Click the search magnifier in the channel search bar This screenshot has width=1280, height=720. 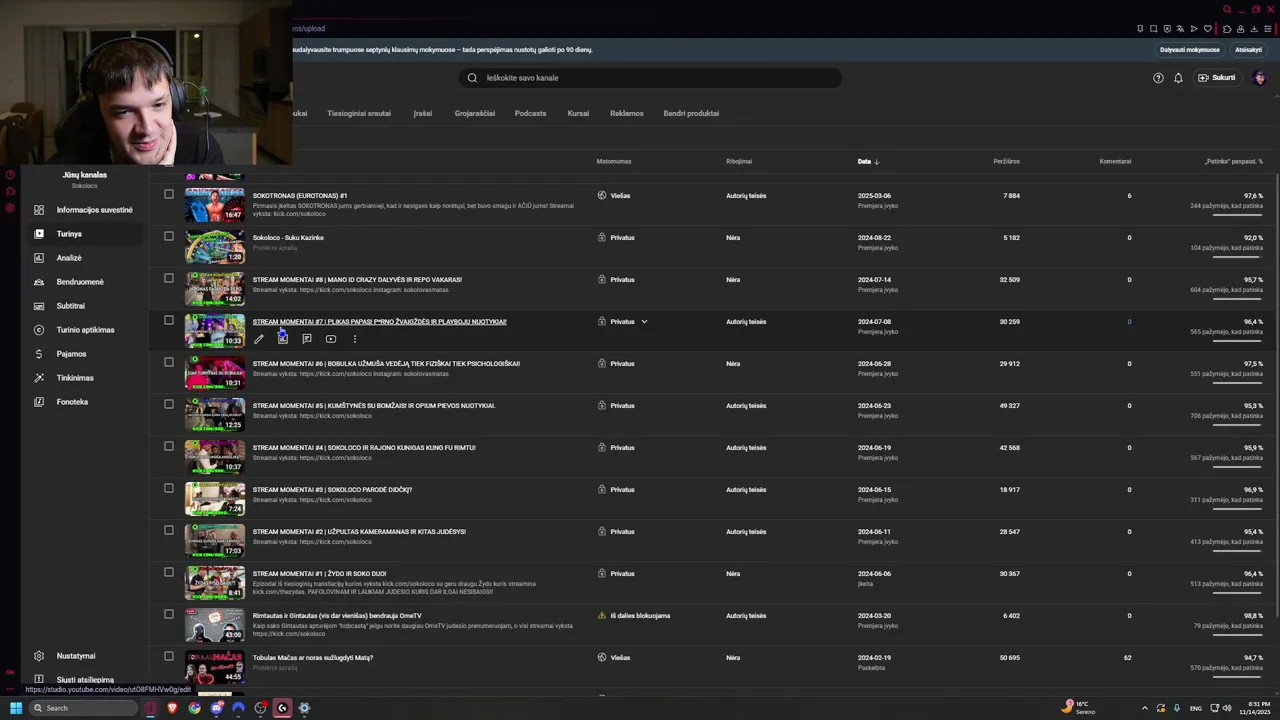pos(472,78)
